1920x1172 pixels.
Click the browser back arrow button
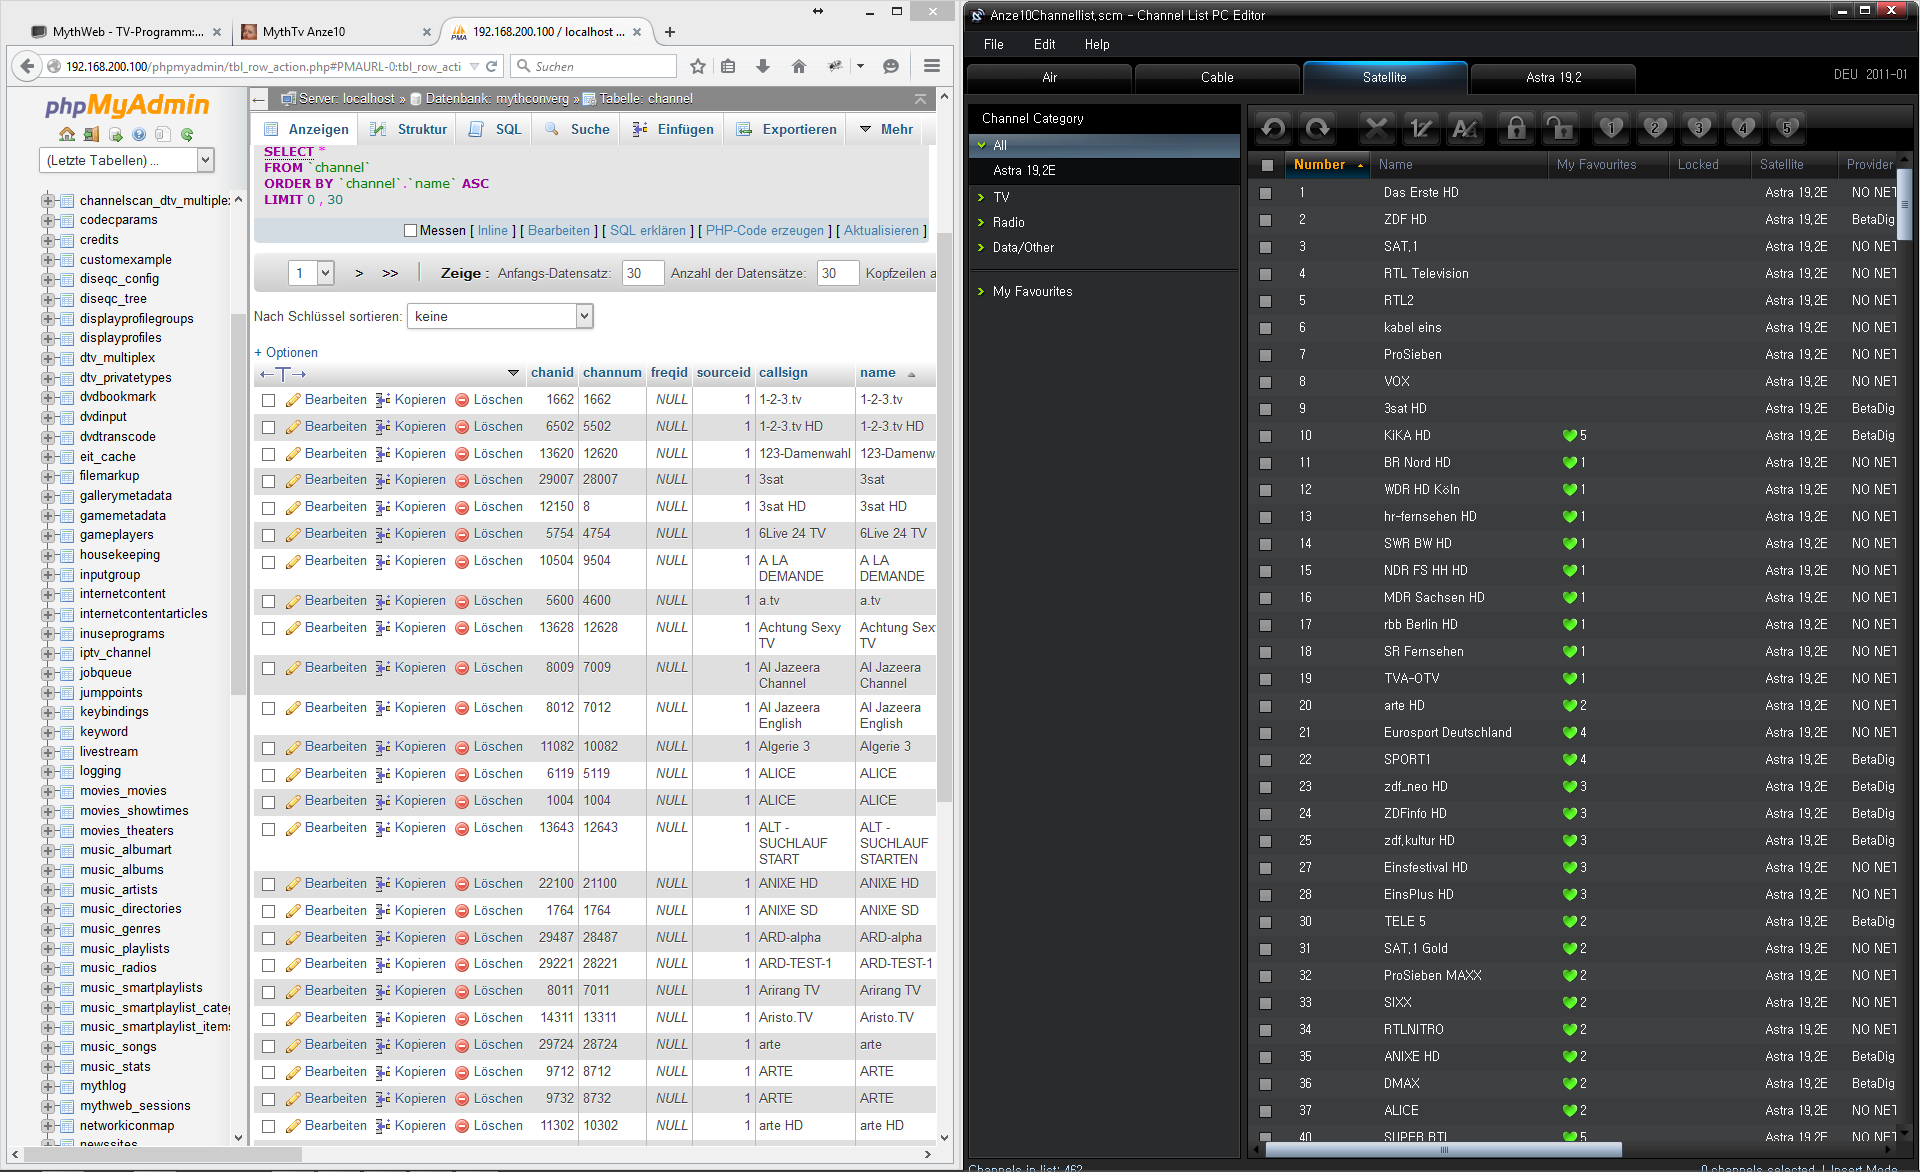[x=26, y=66]
